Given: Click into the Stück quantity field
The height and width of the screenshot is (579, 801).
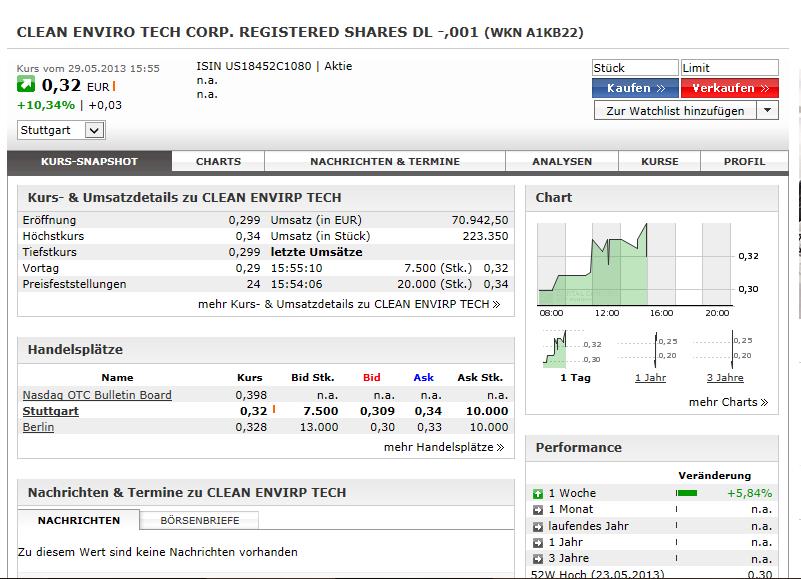Looking at the screenshot, I should click(635, 68).
